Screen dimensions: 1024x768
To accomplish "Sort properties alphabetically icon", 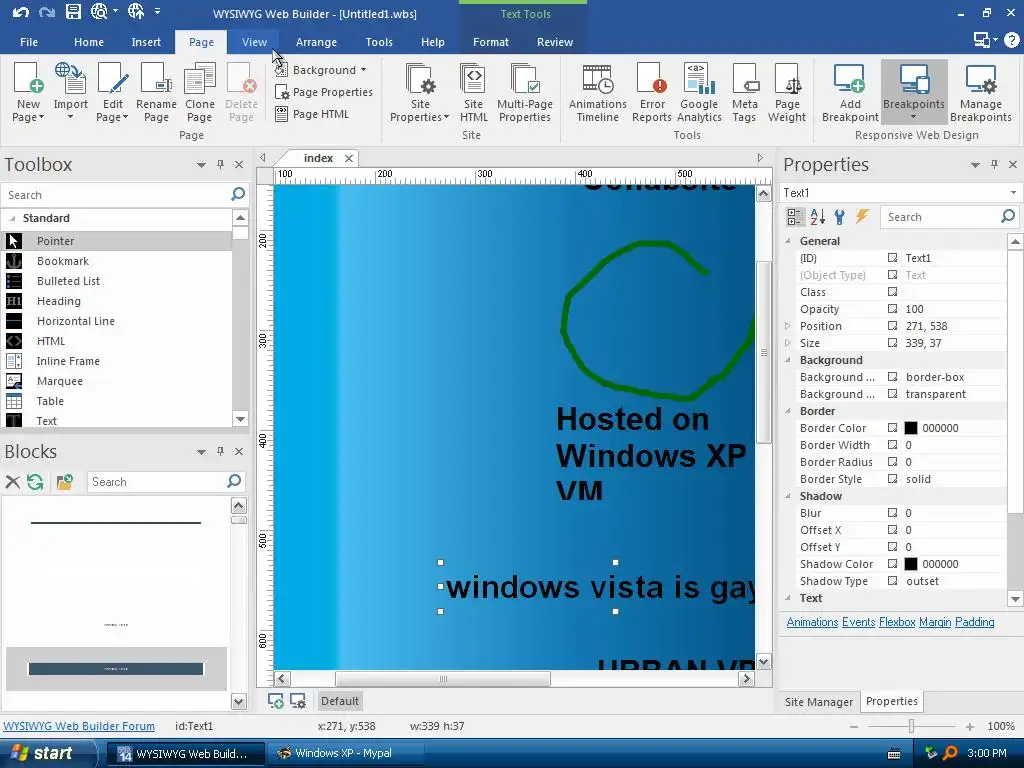I will pyautogui.click(x=818, y=217).
